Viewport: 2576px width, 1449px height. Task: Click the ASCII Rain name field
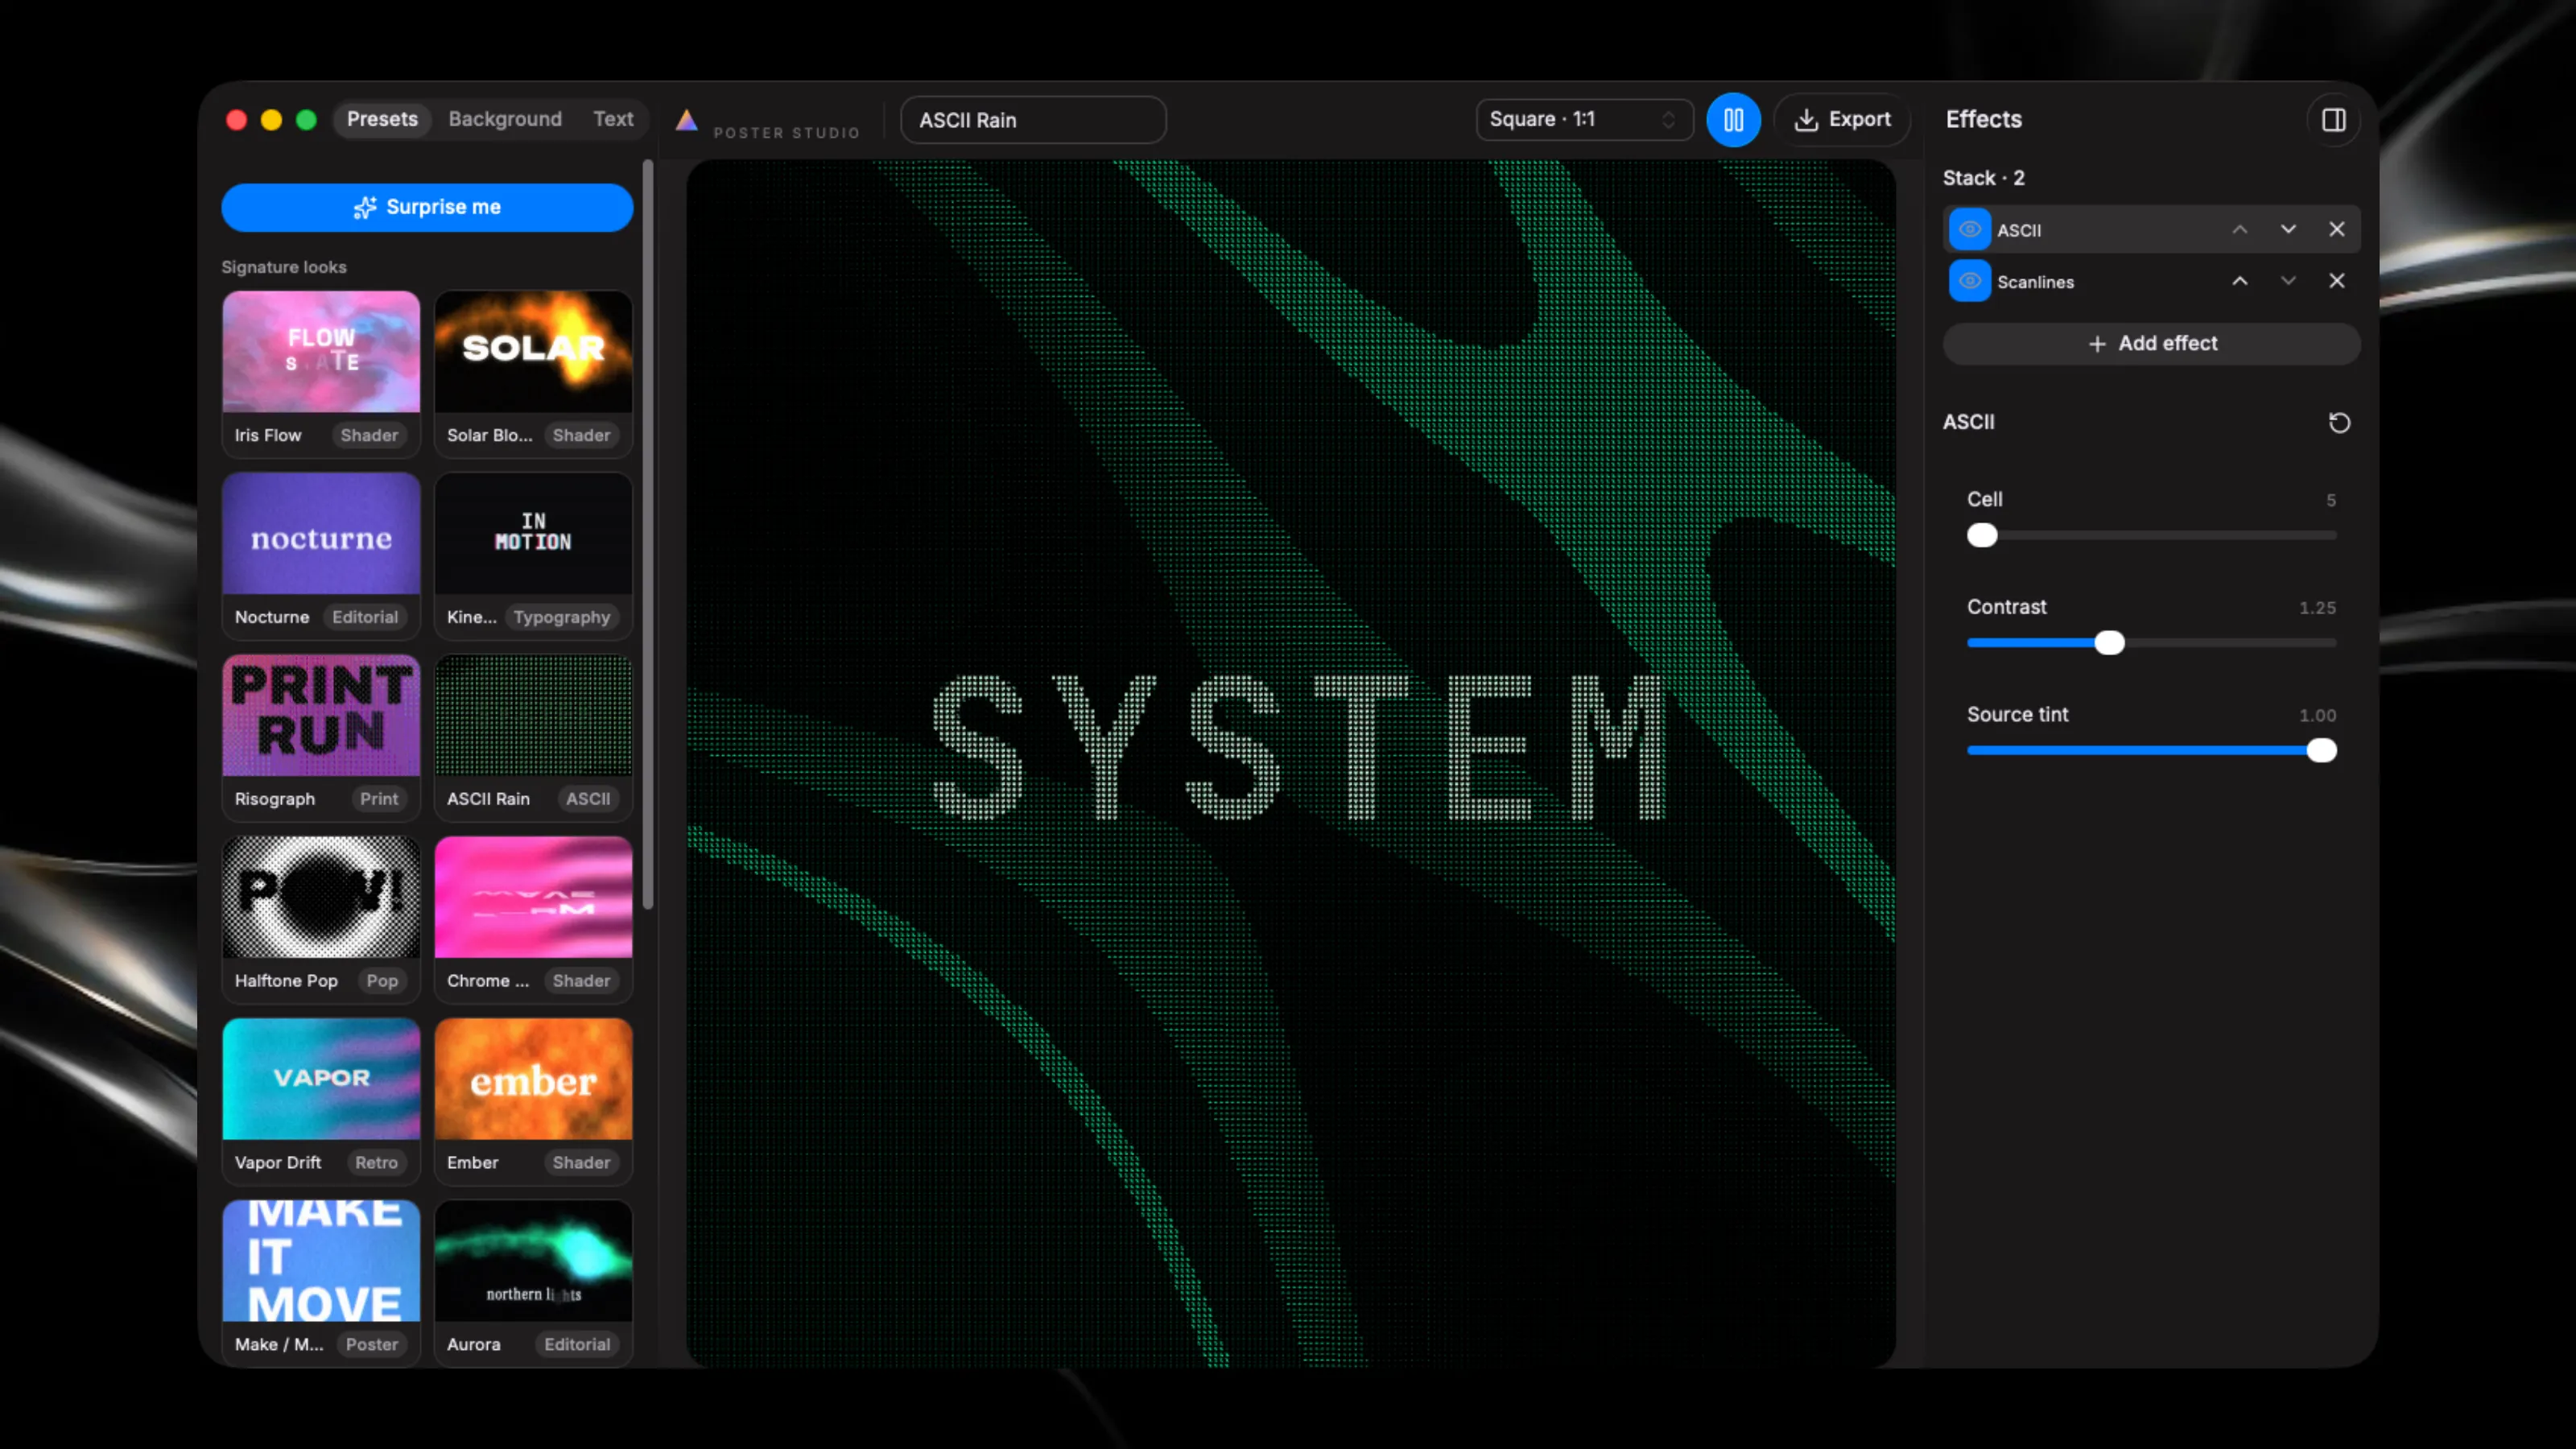tap(1033, 120)
